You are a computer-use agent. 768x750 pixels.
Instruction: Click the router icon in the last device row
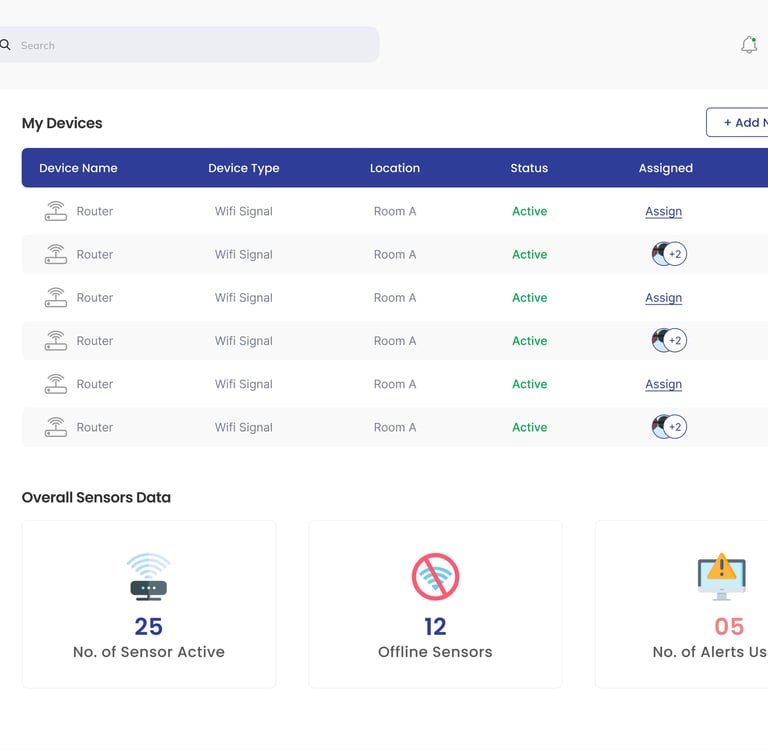[x=56, y=427]
